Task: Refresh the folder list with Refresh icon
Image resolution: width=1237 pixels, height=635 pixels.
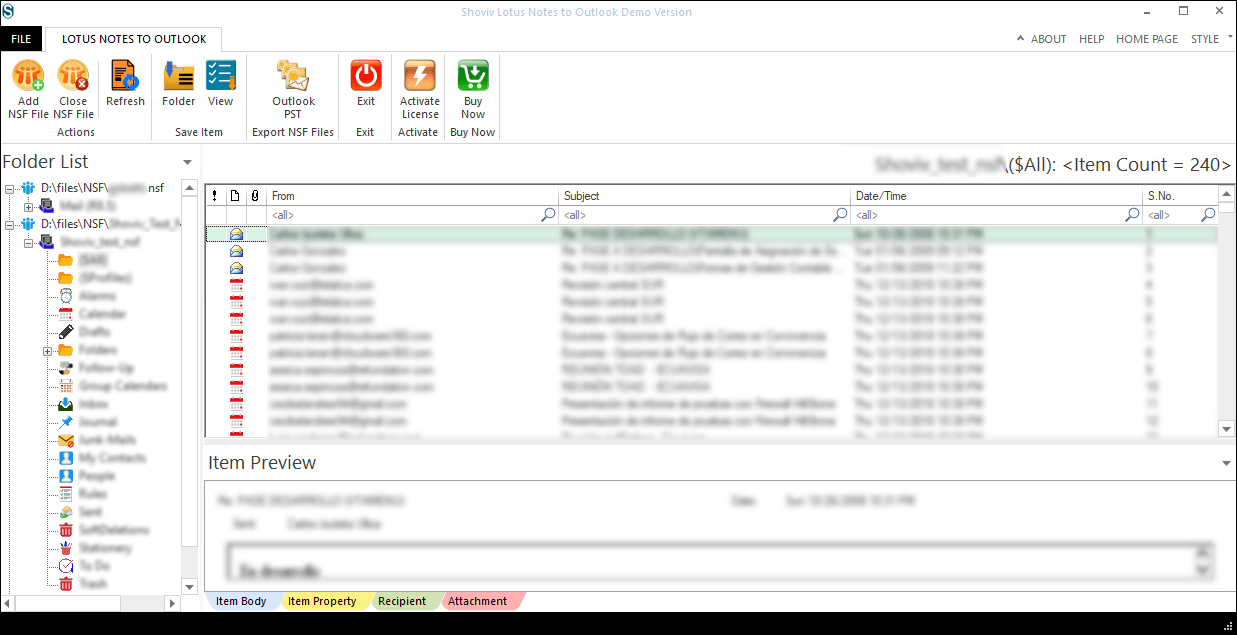Action: point(125,76)
